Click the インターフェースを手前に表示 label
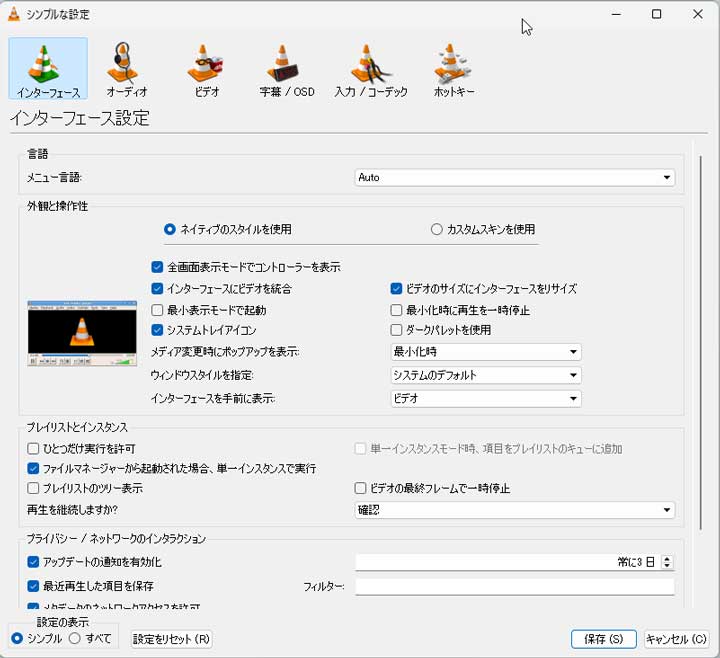 click(213, 399)
